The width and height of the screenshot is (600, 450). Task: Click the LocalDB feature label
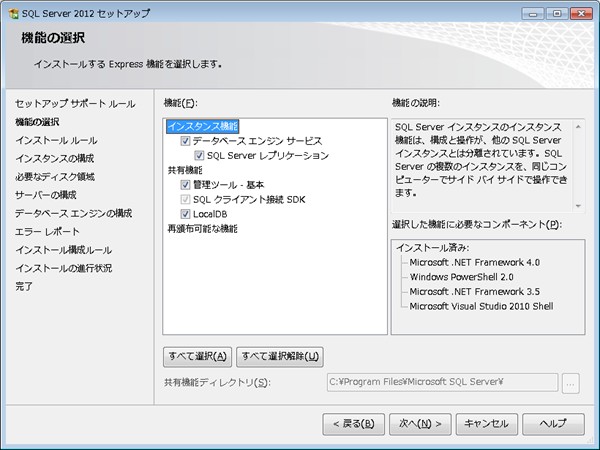(210, 214)
